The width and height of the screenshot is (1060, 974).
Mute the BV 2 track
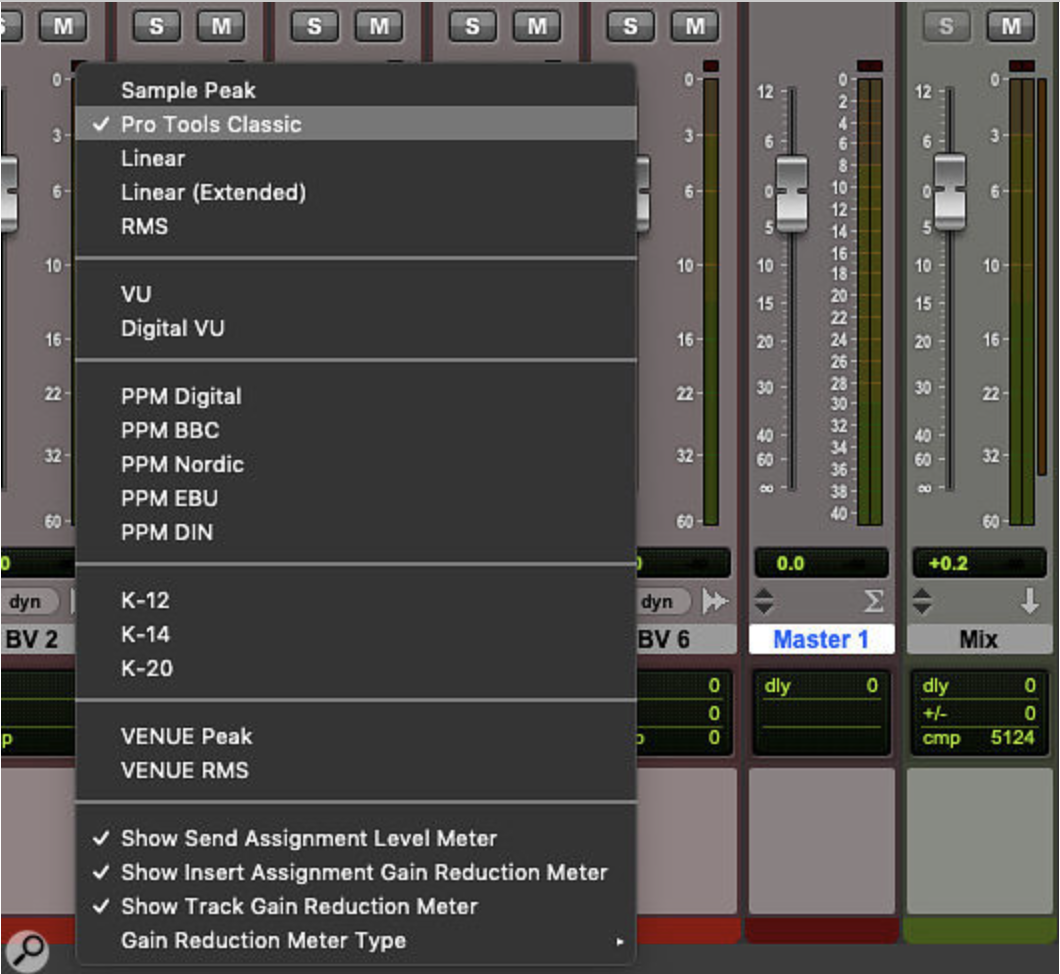(64, 26)
